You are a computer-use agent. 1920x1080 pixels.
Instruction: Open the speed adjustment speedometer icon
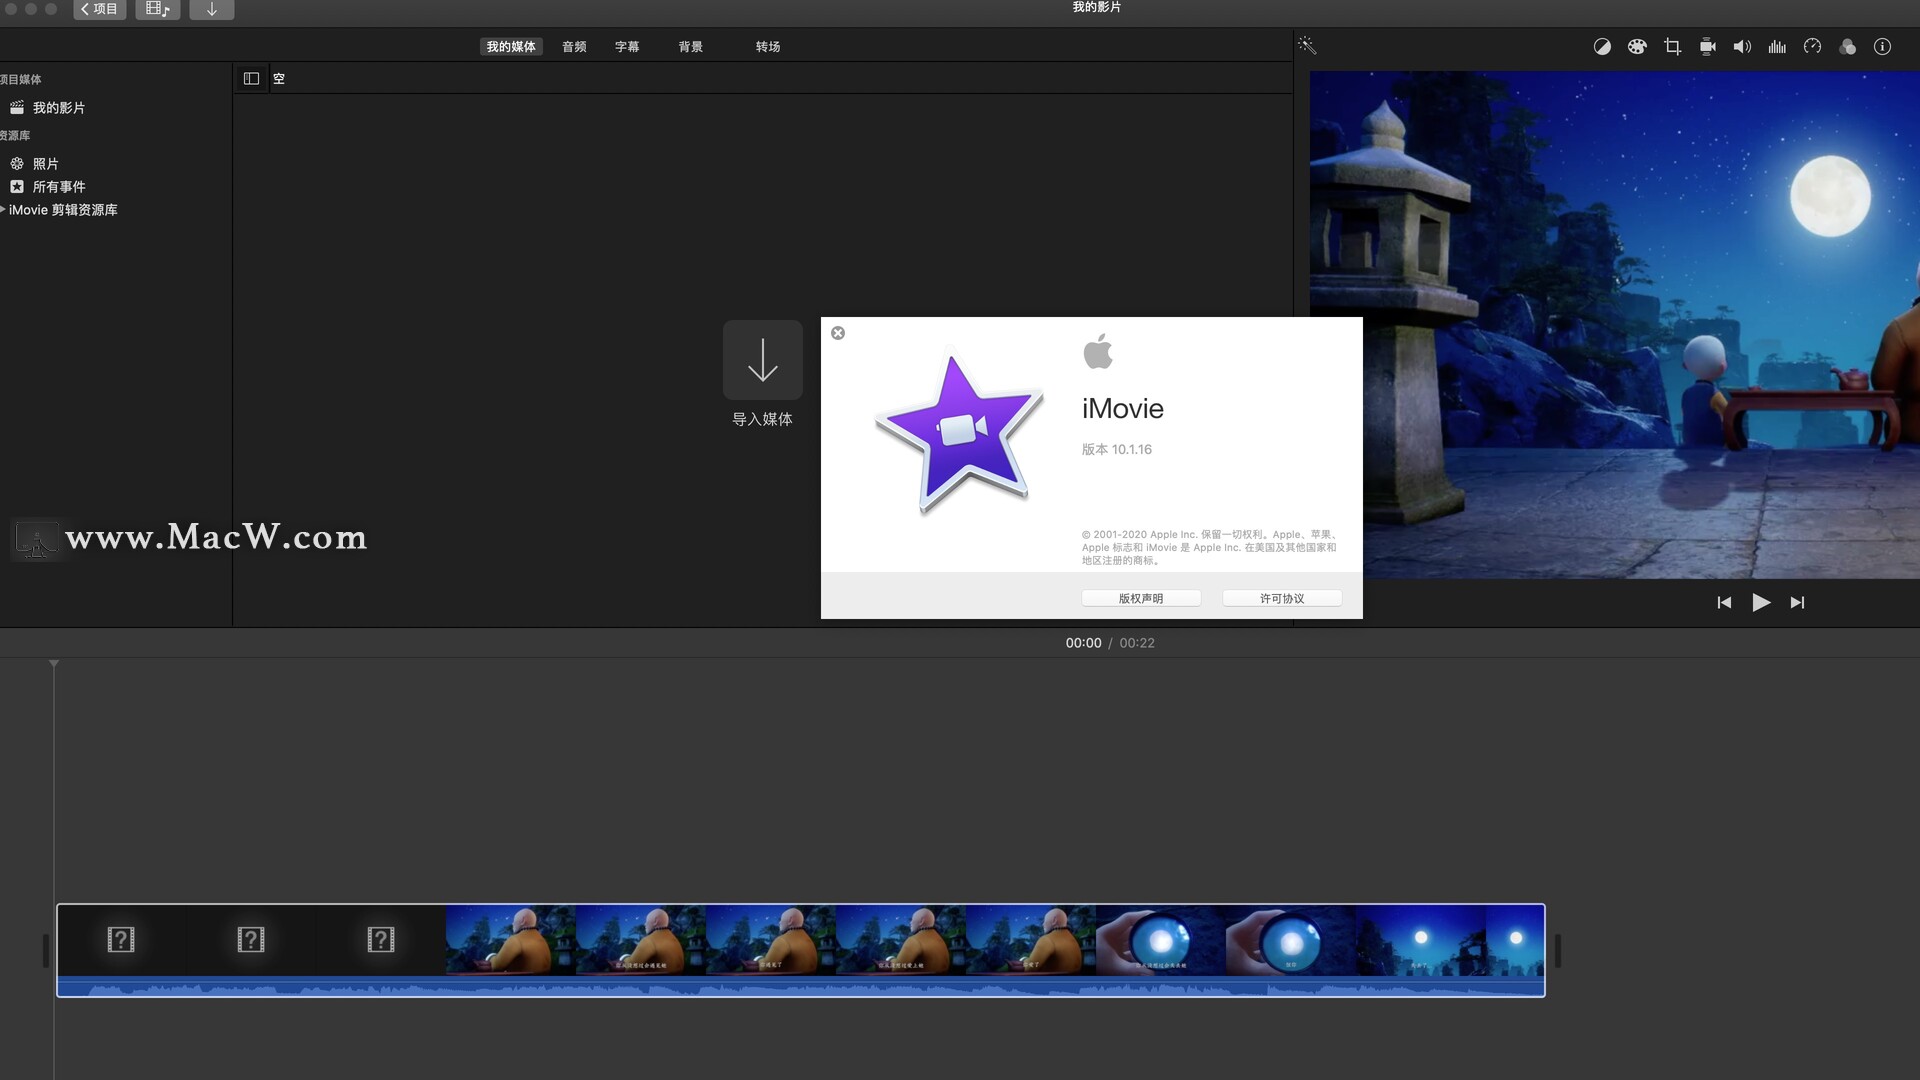[x=1812, y=47]
